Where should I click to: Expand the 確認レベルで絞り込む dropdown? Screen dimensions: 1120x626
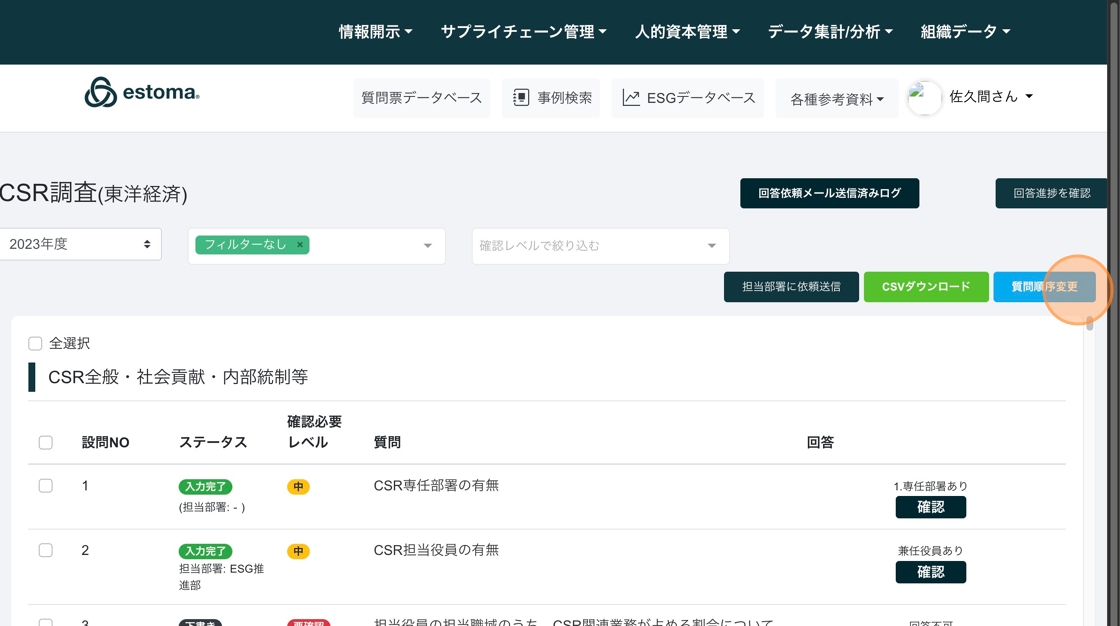pos(600,246)
